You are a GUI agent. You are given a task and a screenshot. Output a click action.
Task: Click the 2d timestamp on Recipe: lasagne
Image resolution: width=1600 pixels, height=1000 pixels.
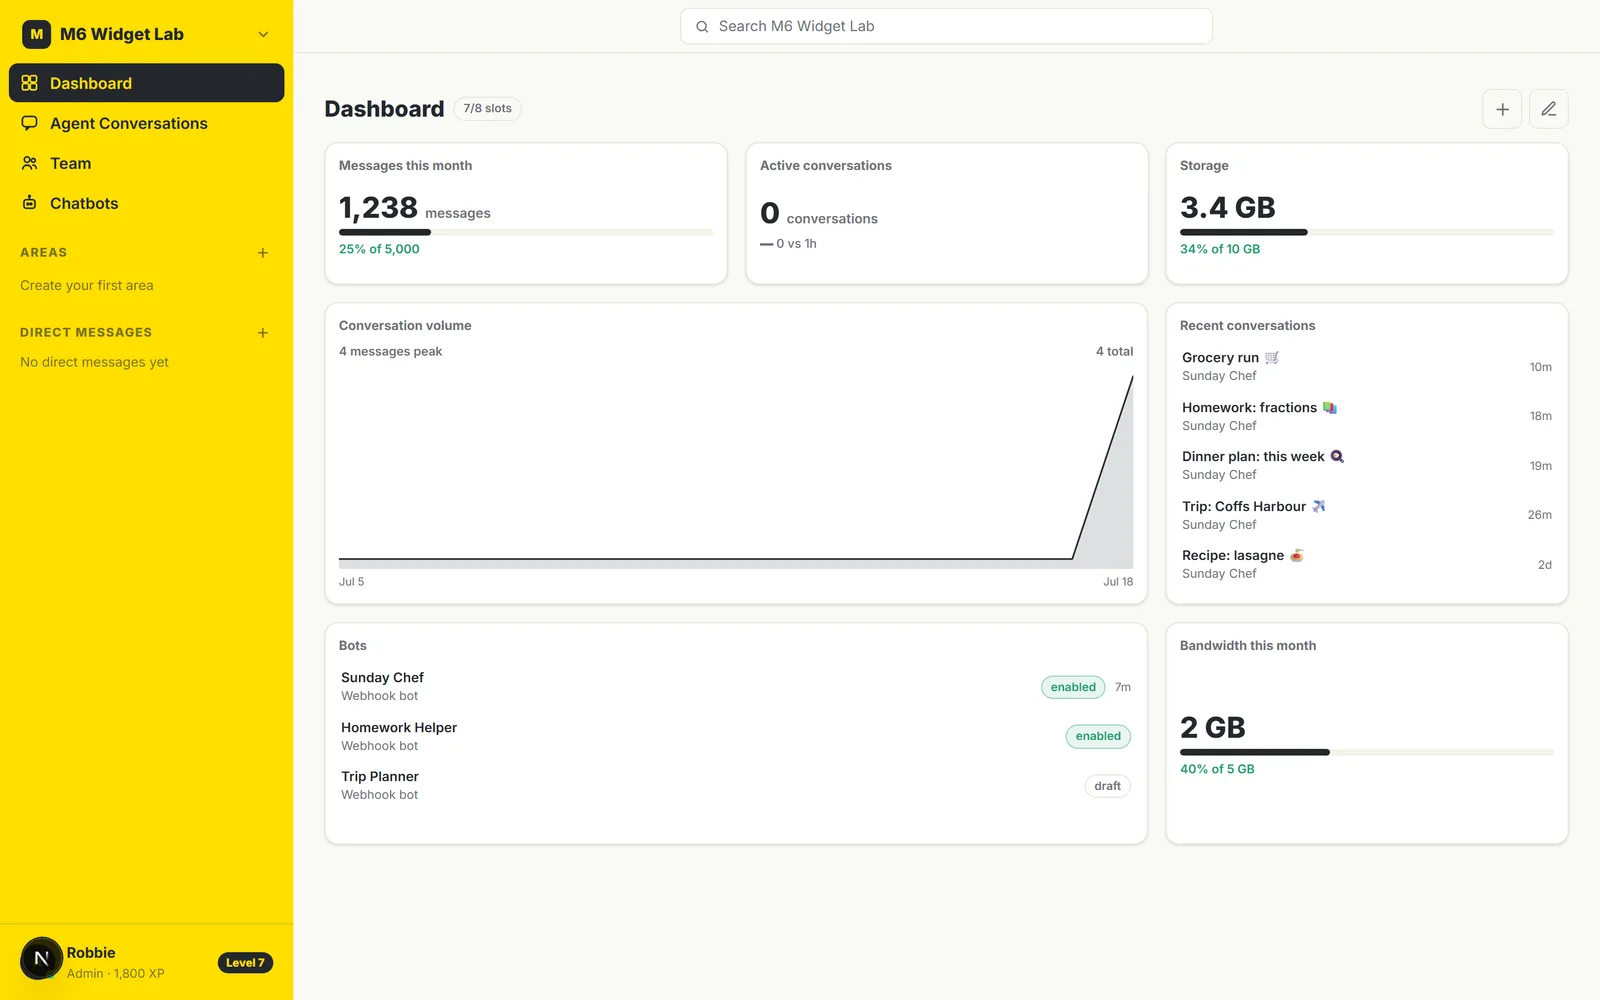(1545, 565)
